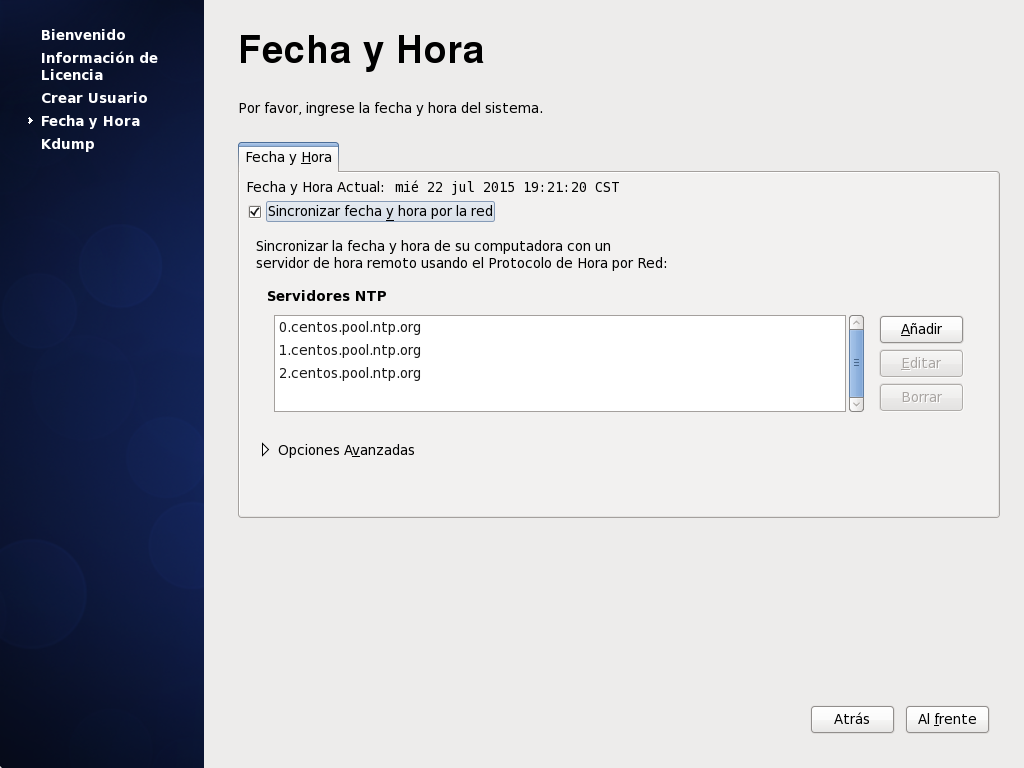Image resolution: width=1024 pixels, height=768 pixels.
Task: Click Kdump step in the sidebar
Action: tap(68, 144)
